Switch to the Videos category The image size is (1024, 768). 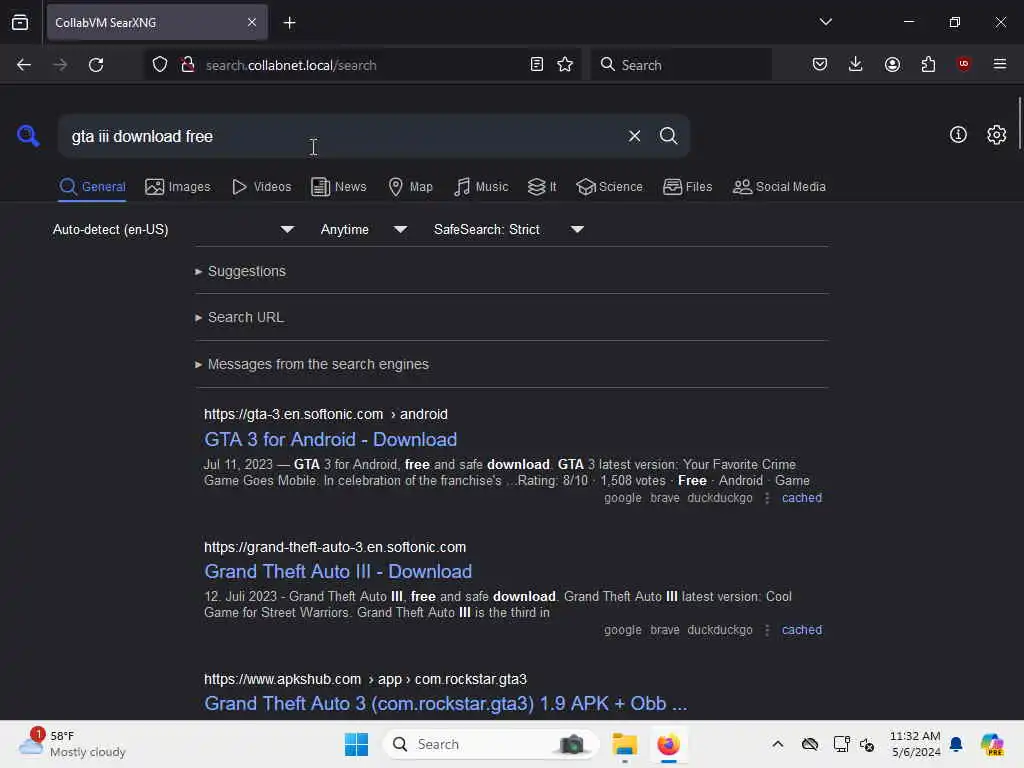point(261,187)
